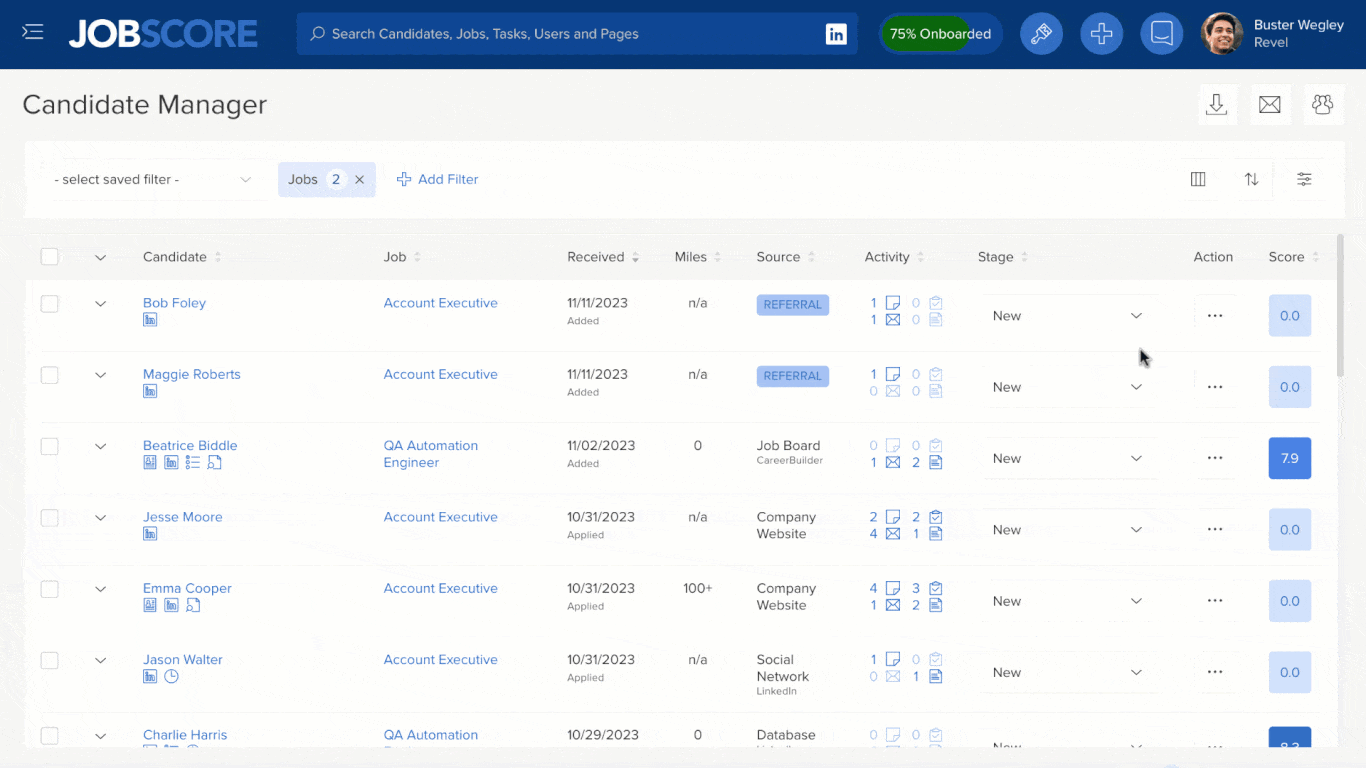Open the filter settings sliders icon

pyautogui.click(x=1304, y=179)
